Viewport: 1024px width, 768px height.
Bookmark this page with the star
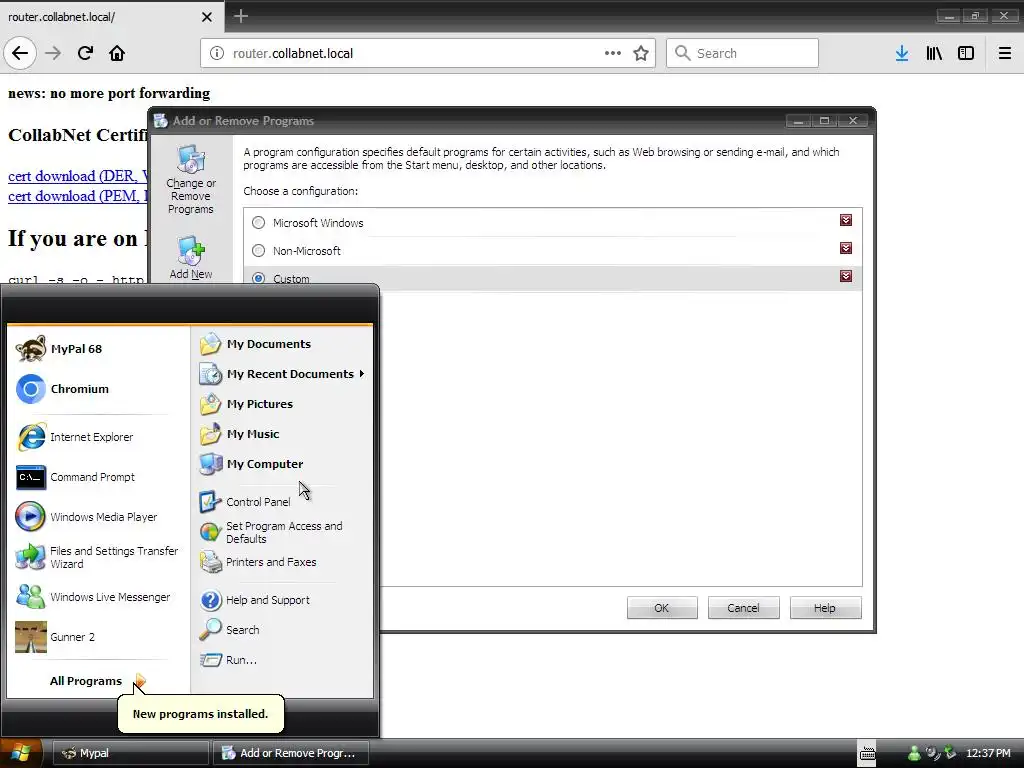(641, 53)
